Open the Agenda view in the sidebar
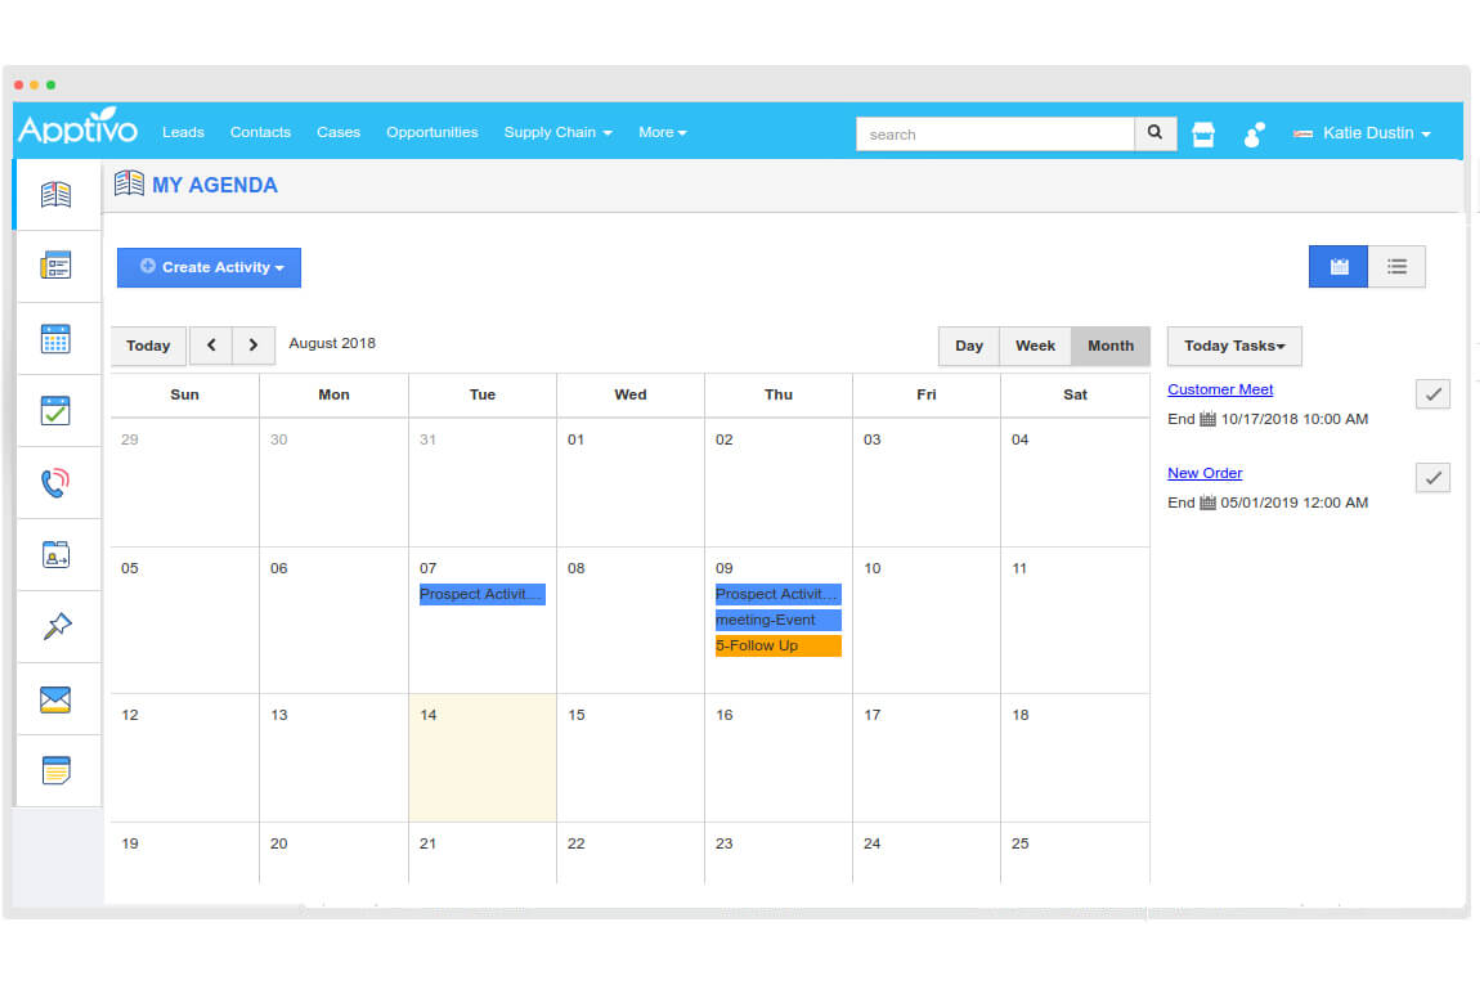Image resolution: width=1480 pixels, height=987 pixels. pyautogui.click(x=55, y=194)
